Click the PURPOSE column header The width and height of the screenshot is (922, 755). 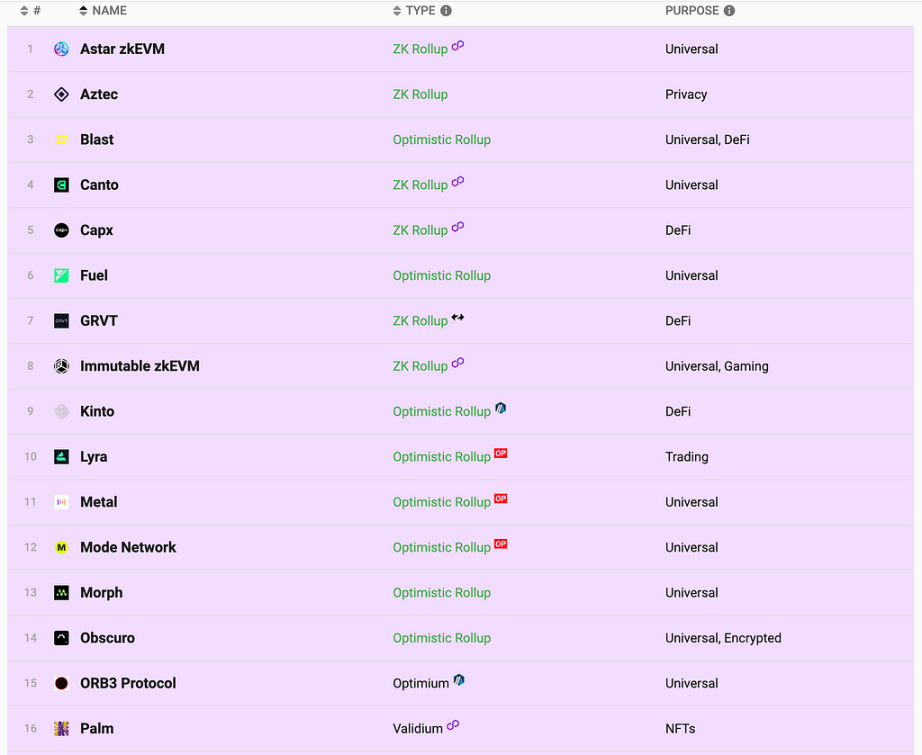[691, 11]
